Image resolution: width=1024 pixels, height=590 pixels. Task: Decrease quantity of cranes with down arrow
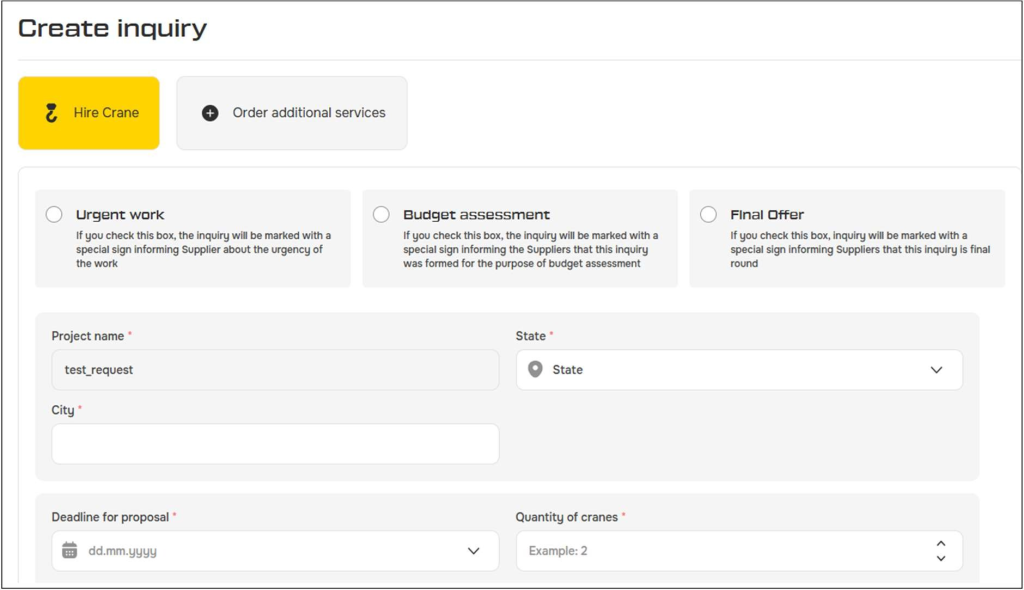(x=941, y=558)
